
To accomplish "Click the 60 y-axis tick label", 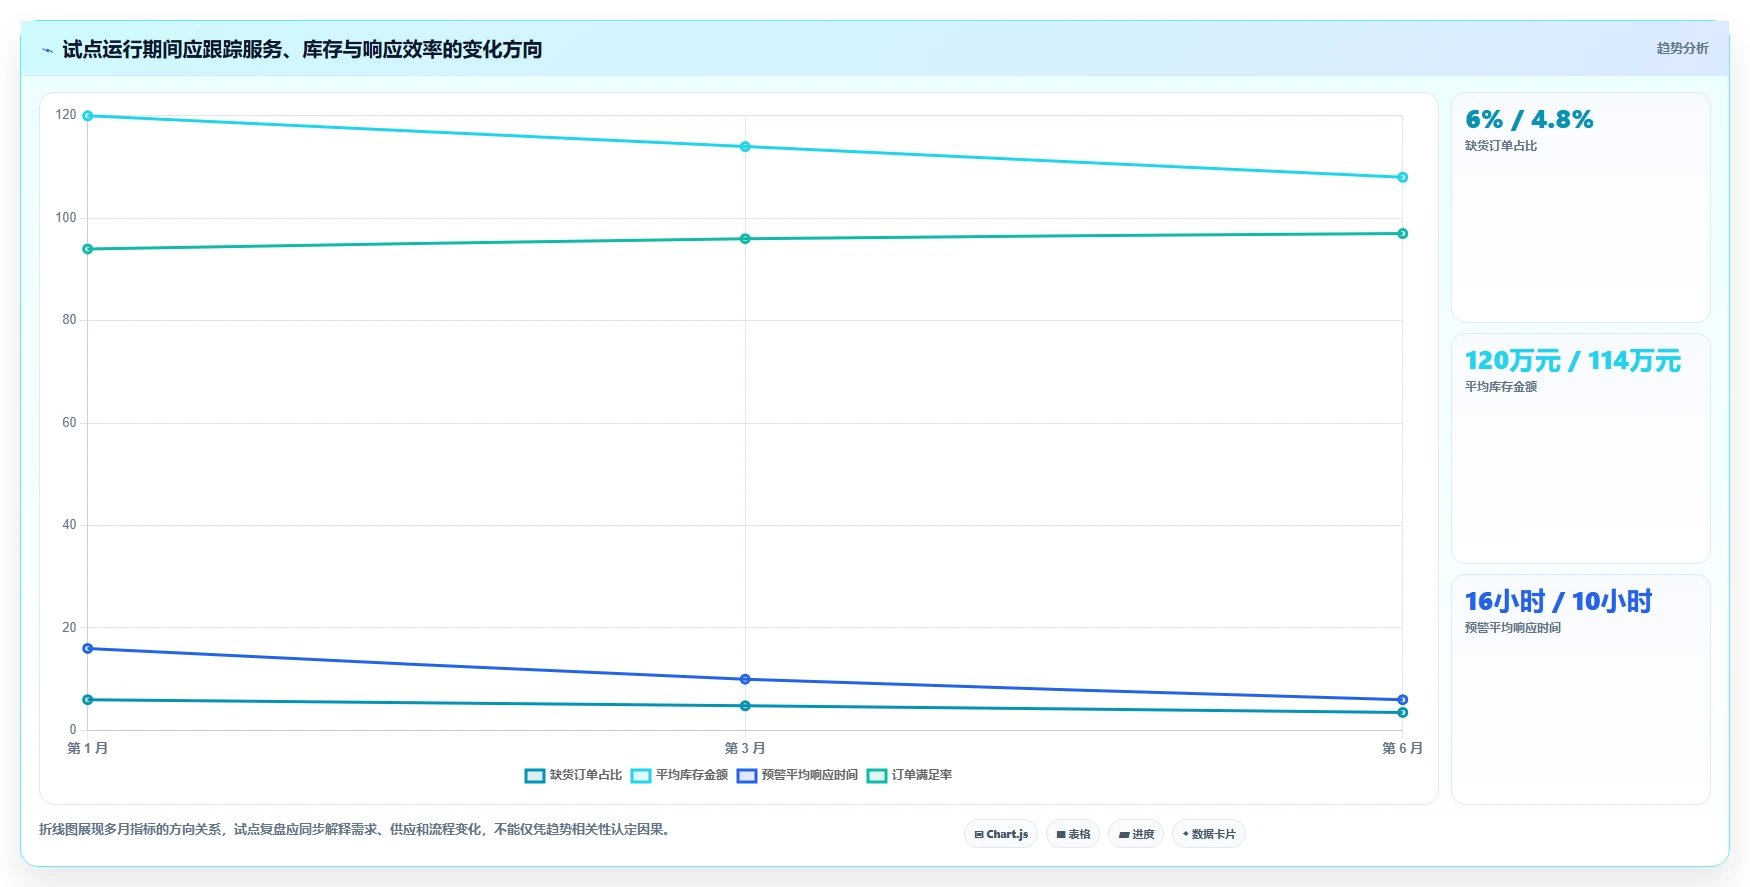I will pyautogui.click(x=69, y=423).
